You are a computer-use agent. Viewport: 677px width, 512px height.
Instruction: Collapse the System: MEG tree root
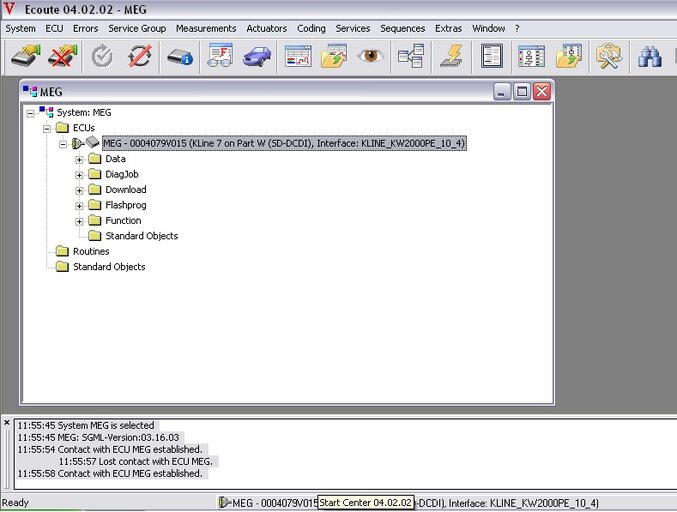pos(30,114)
